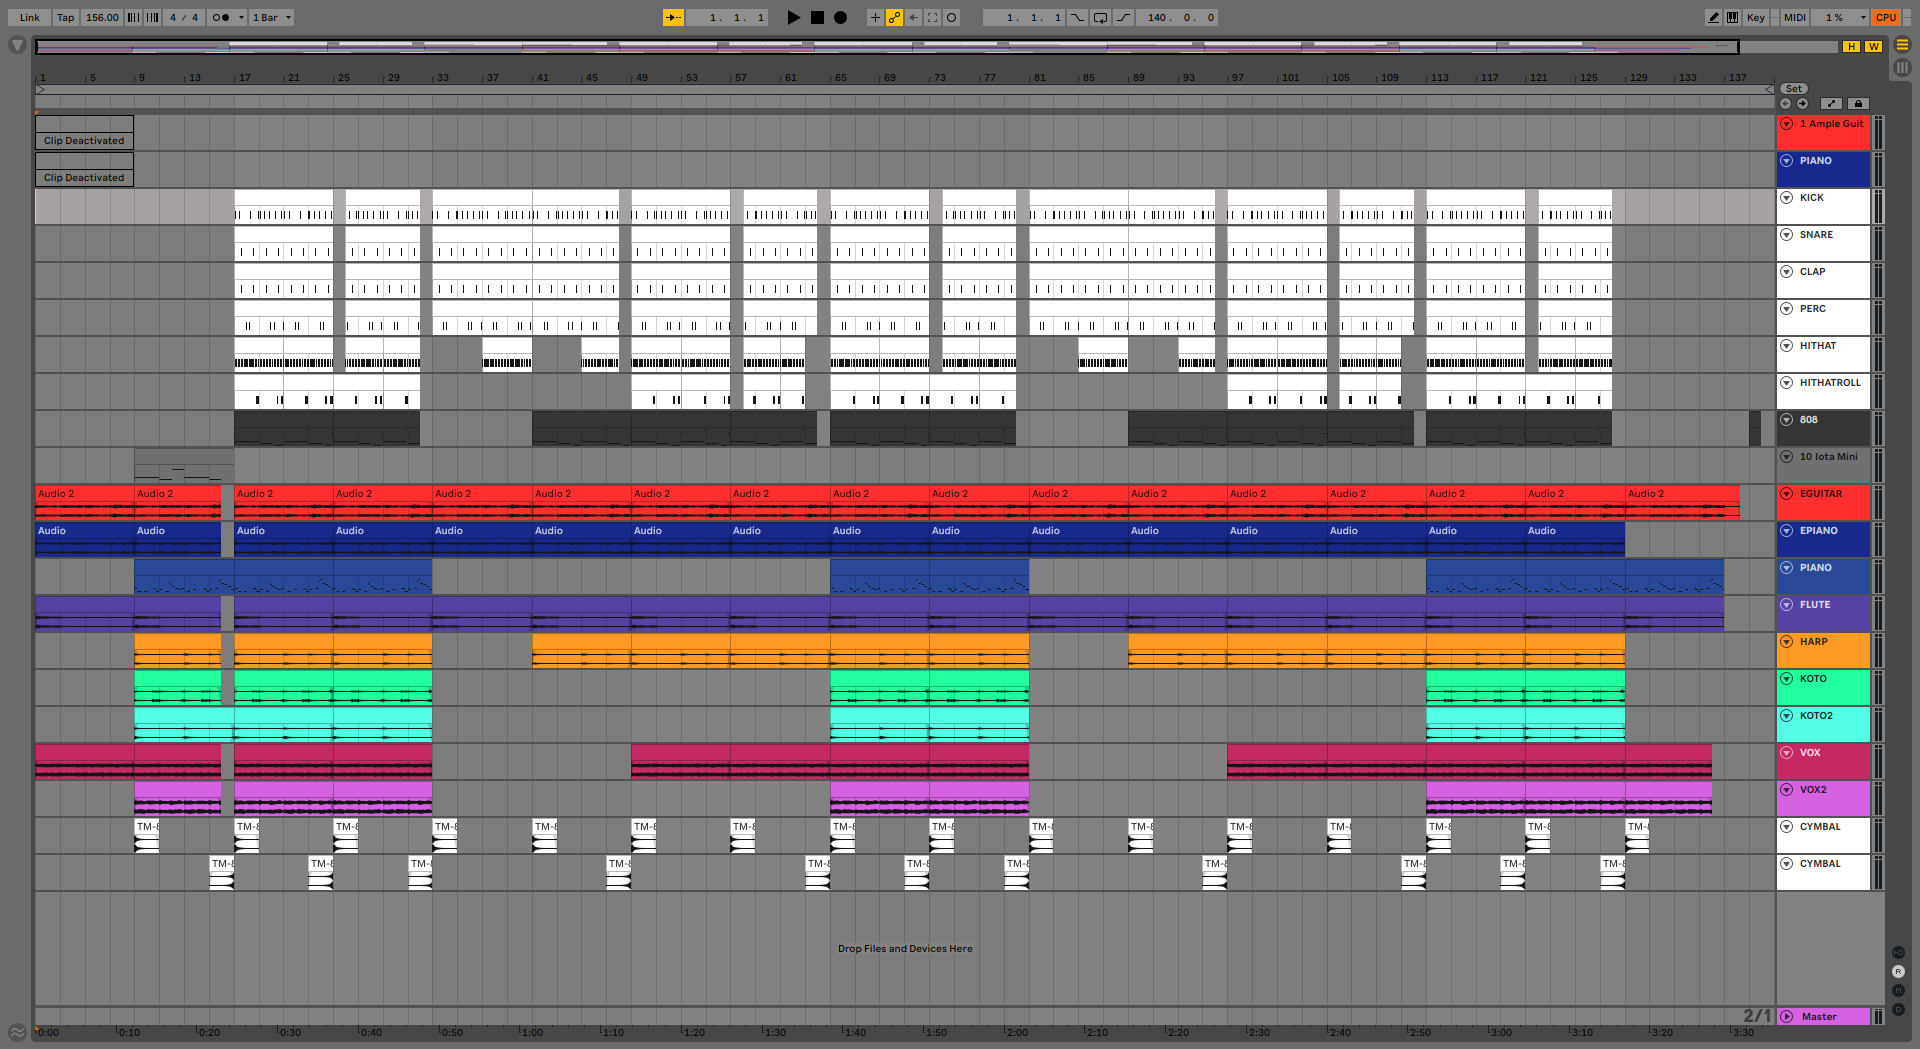1920x1049 pixels.
Task: Click the CPU load meter button
Action: click(x=1886, y=17)
